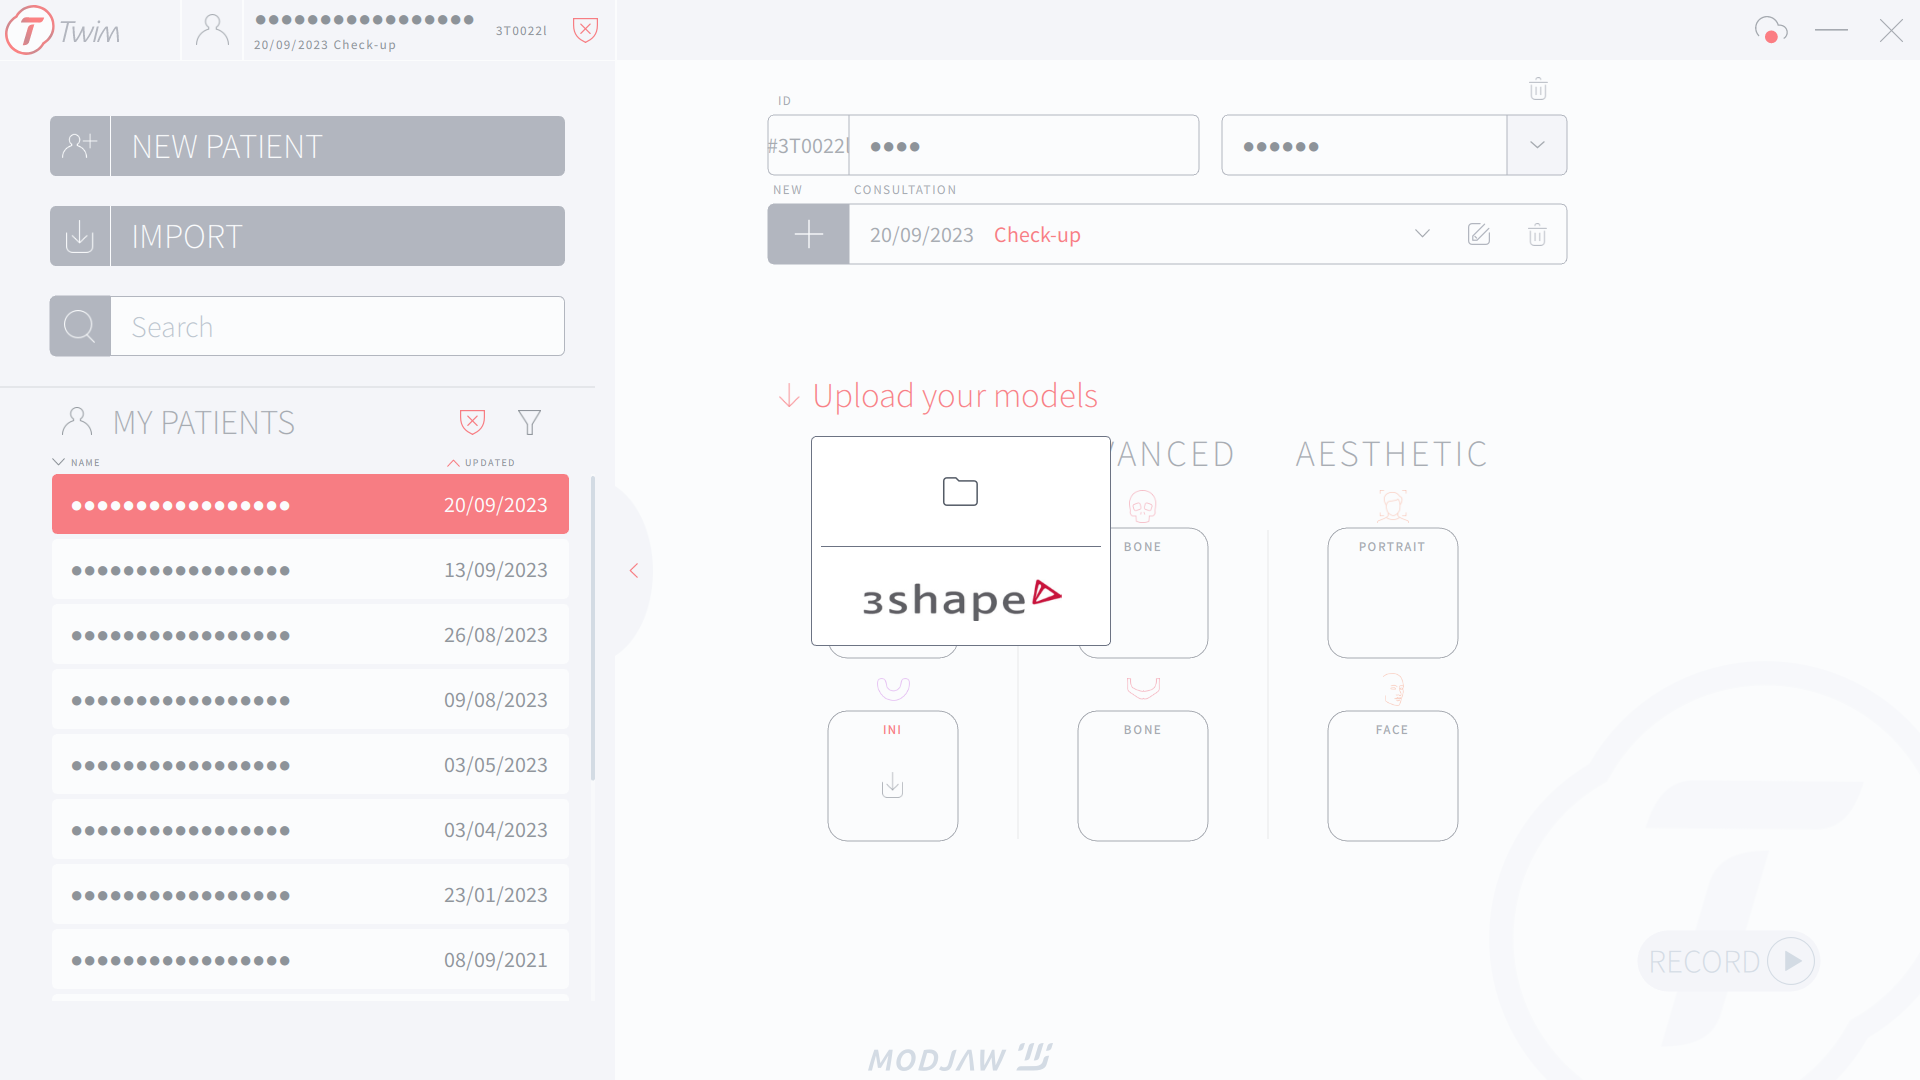Screen dimensions: 1920x1080
Task: Click the NEW PATIENT button
Action: tap(306, 146)
